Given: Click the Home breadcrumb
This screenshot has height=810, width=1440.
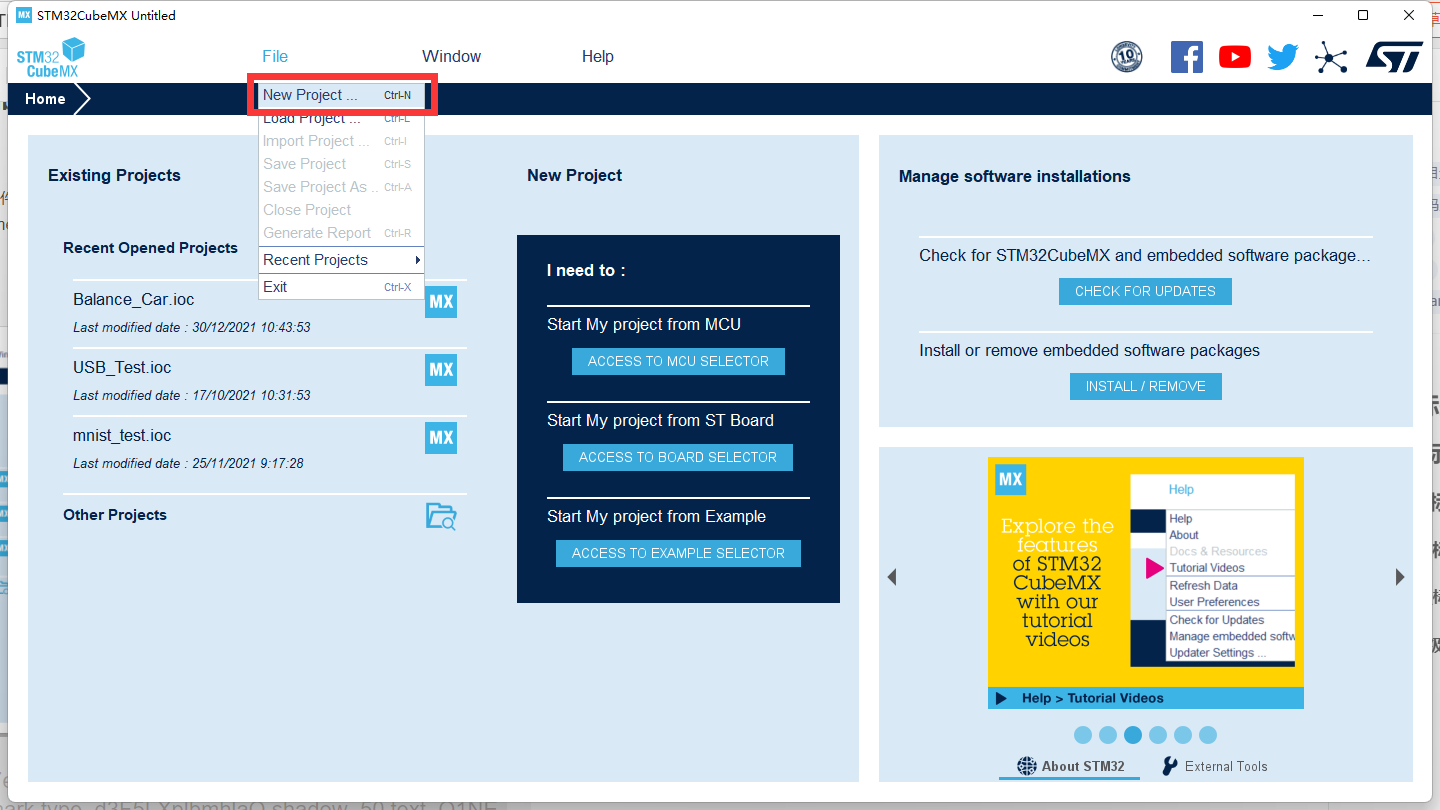Looking at the screenshot, I should pos(45,99).
